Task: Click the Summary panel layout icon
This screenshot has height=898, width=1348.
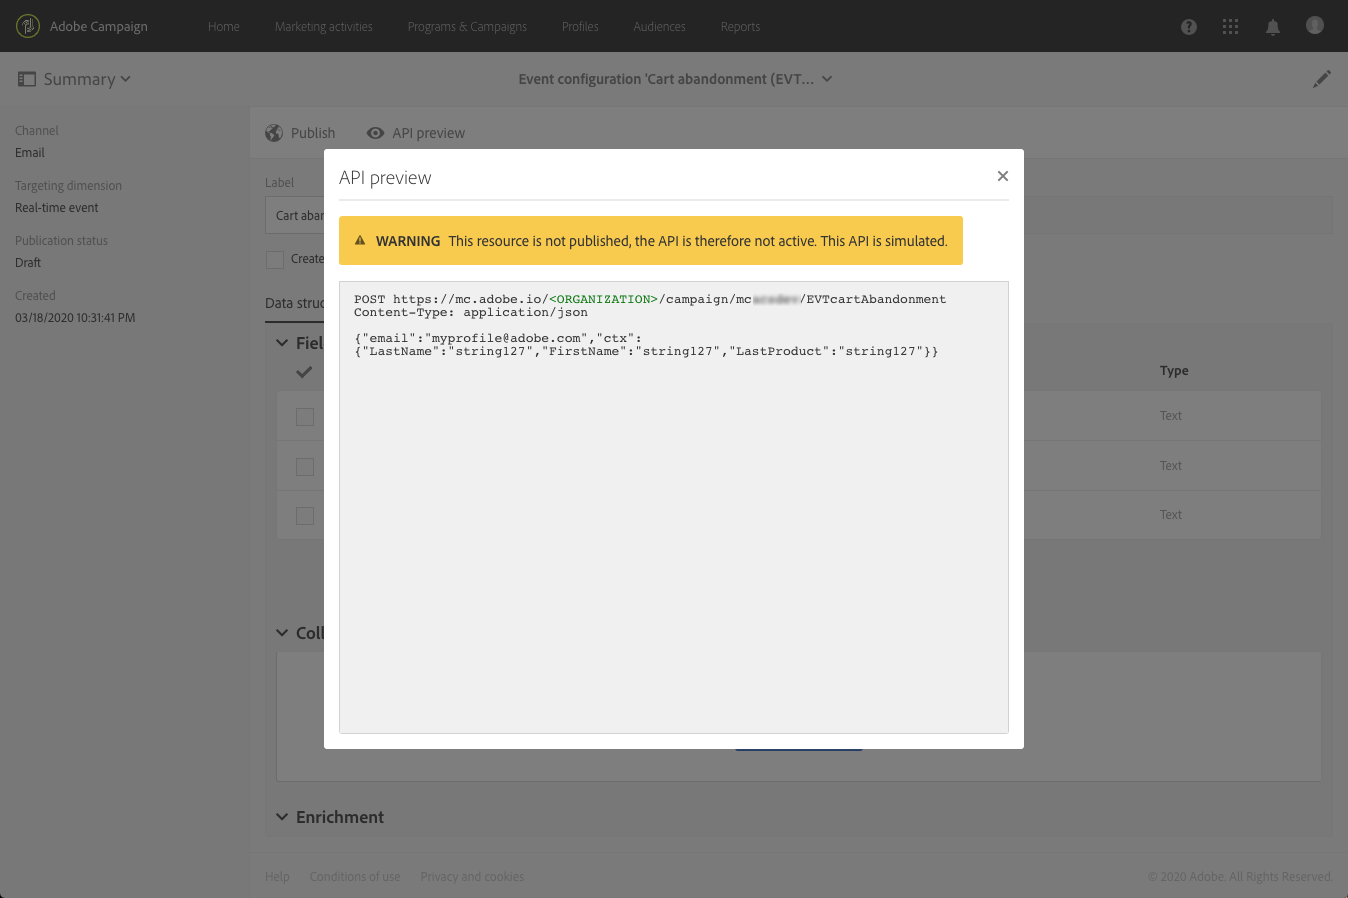Action: (x=27, y=79)
